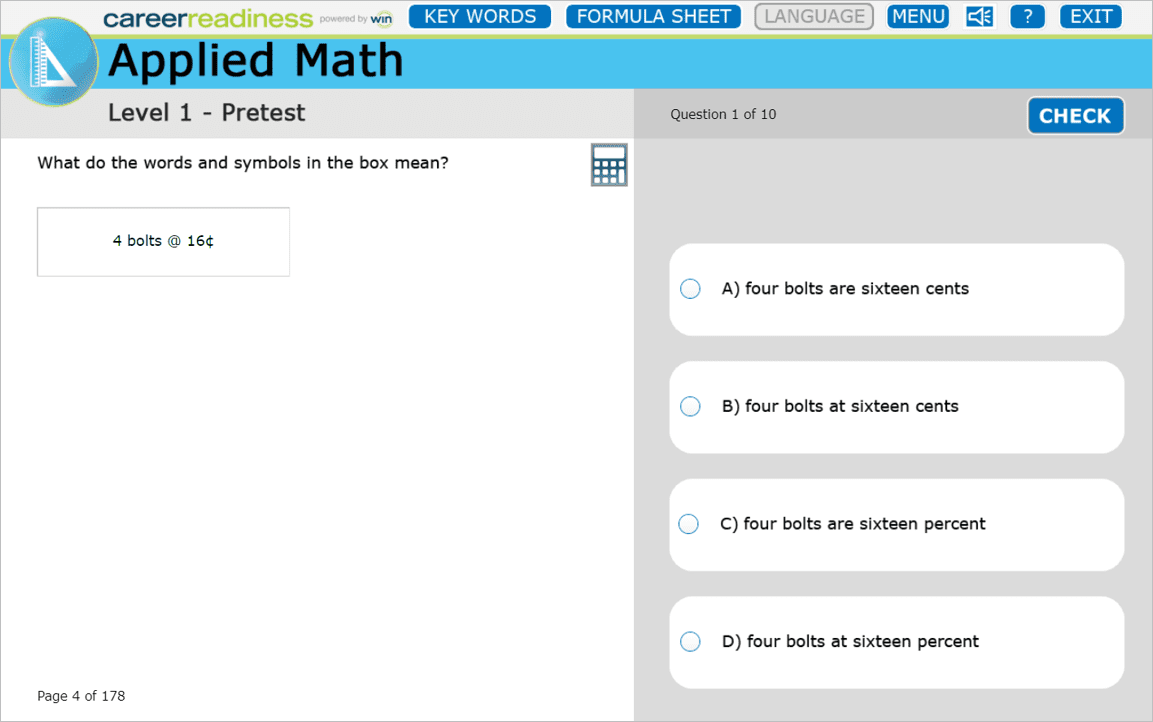Click the Page 4 of 178 text
This screenshot has width=1153, height=722.
coord(81,696)
